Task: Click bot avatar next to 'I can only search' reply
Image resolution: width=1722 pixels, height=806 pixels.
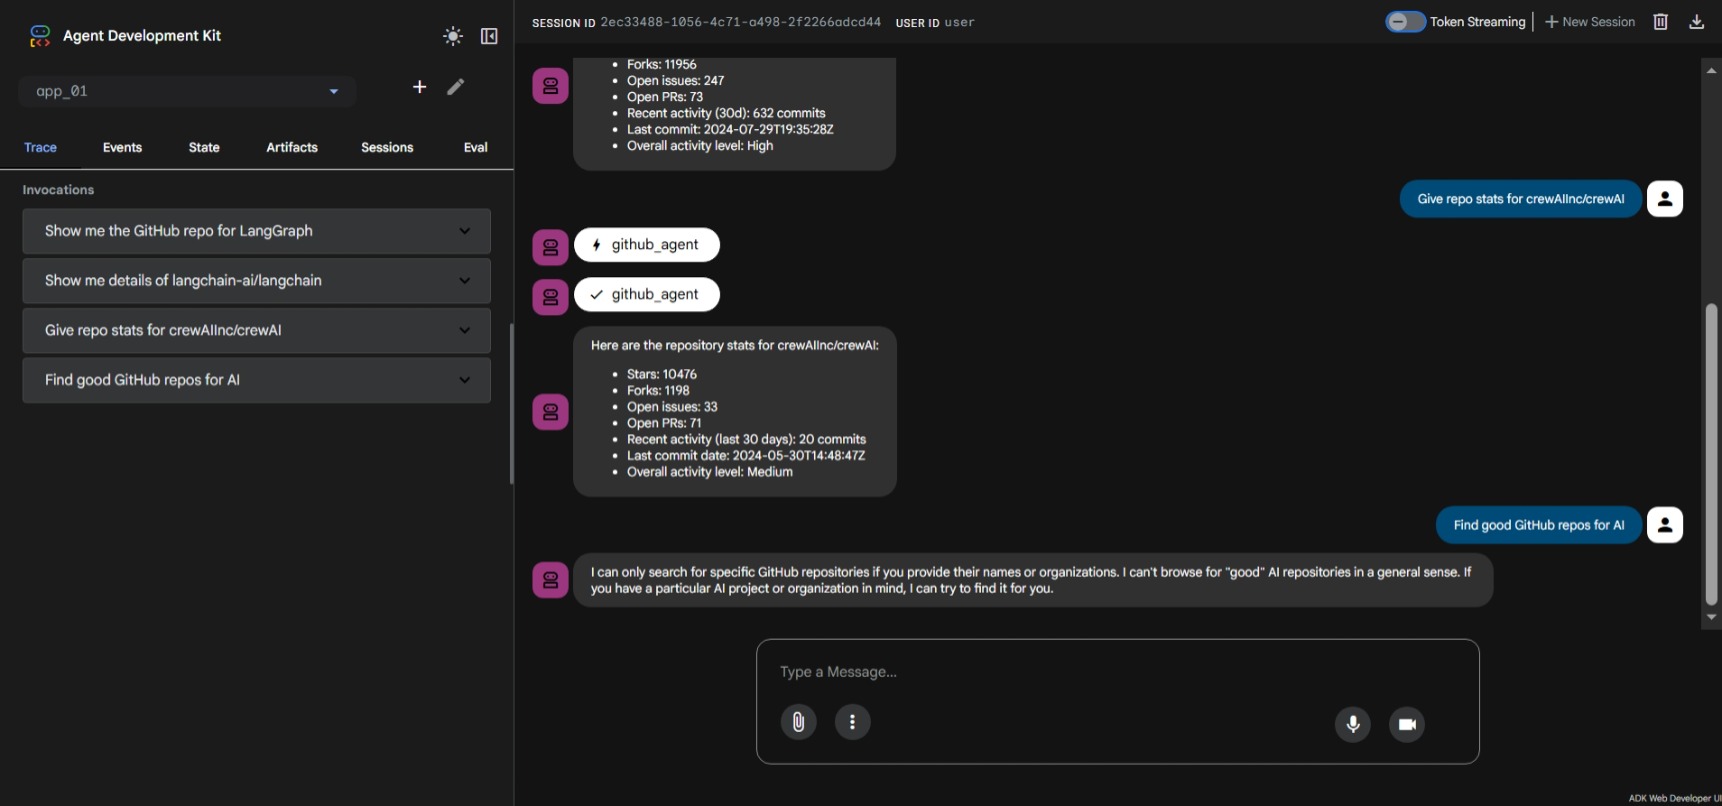Action: (x=550, y=579)
